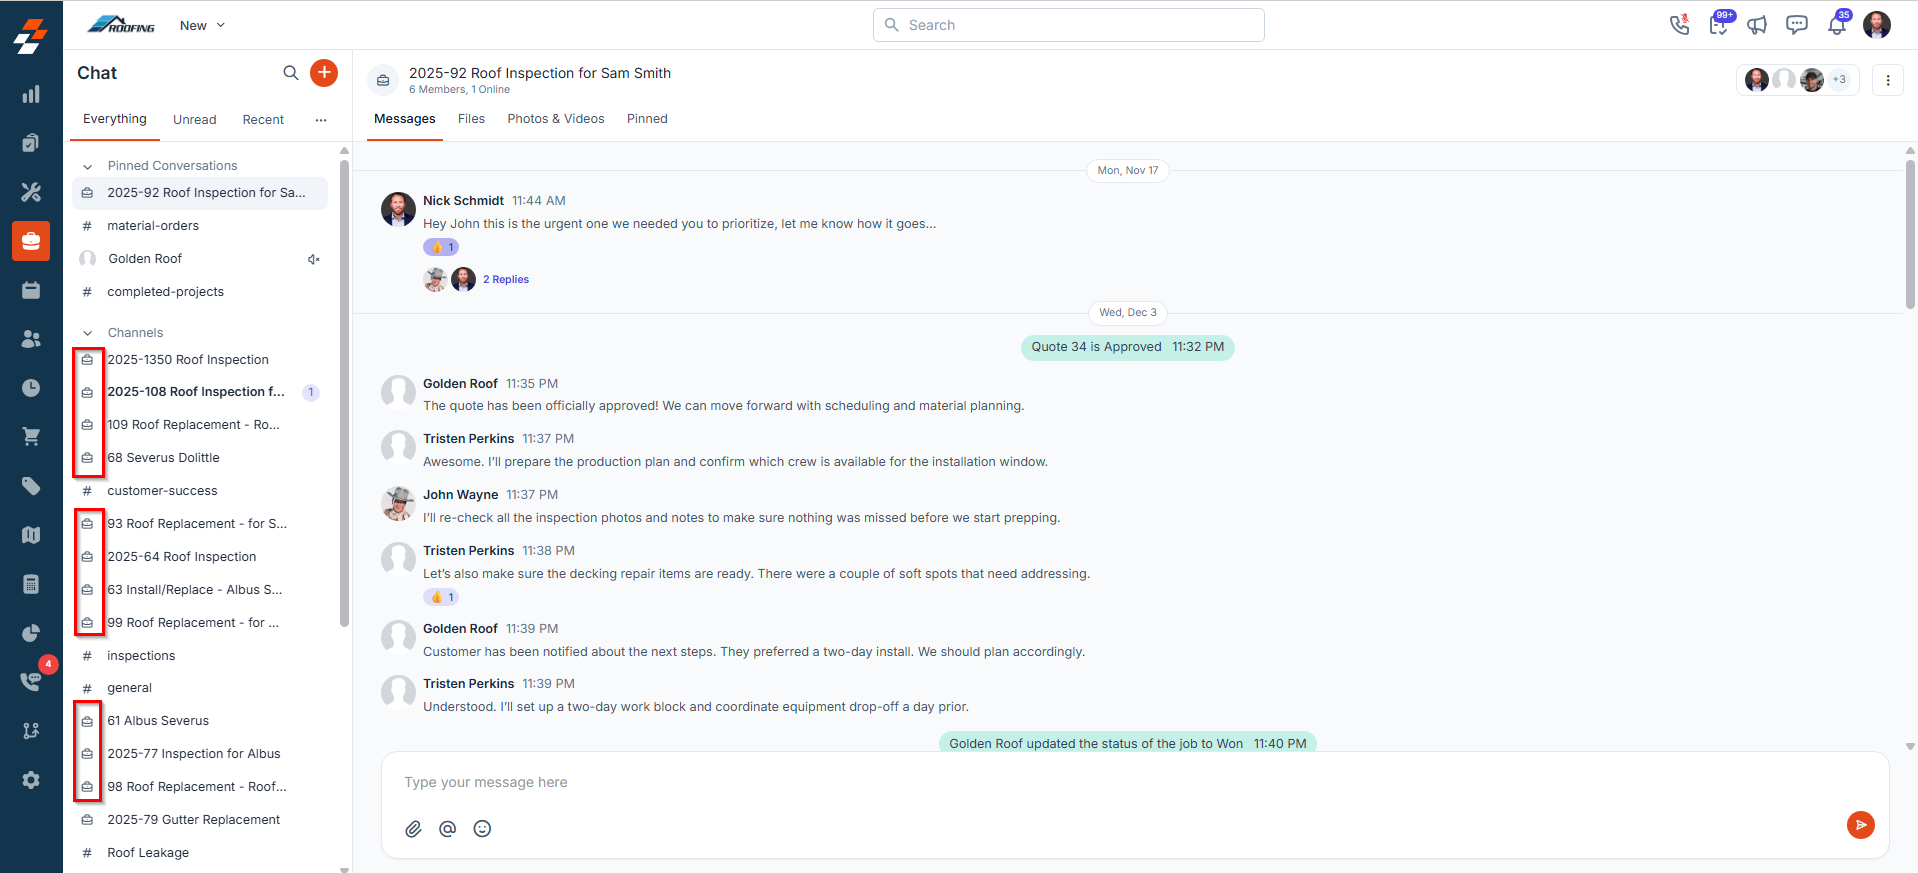Focus the Type your message here box
This screenshot has height=873, width=1918.
click(1135, 782)
